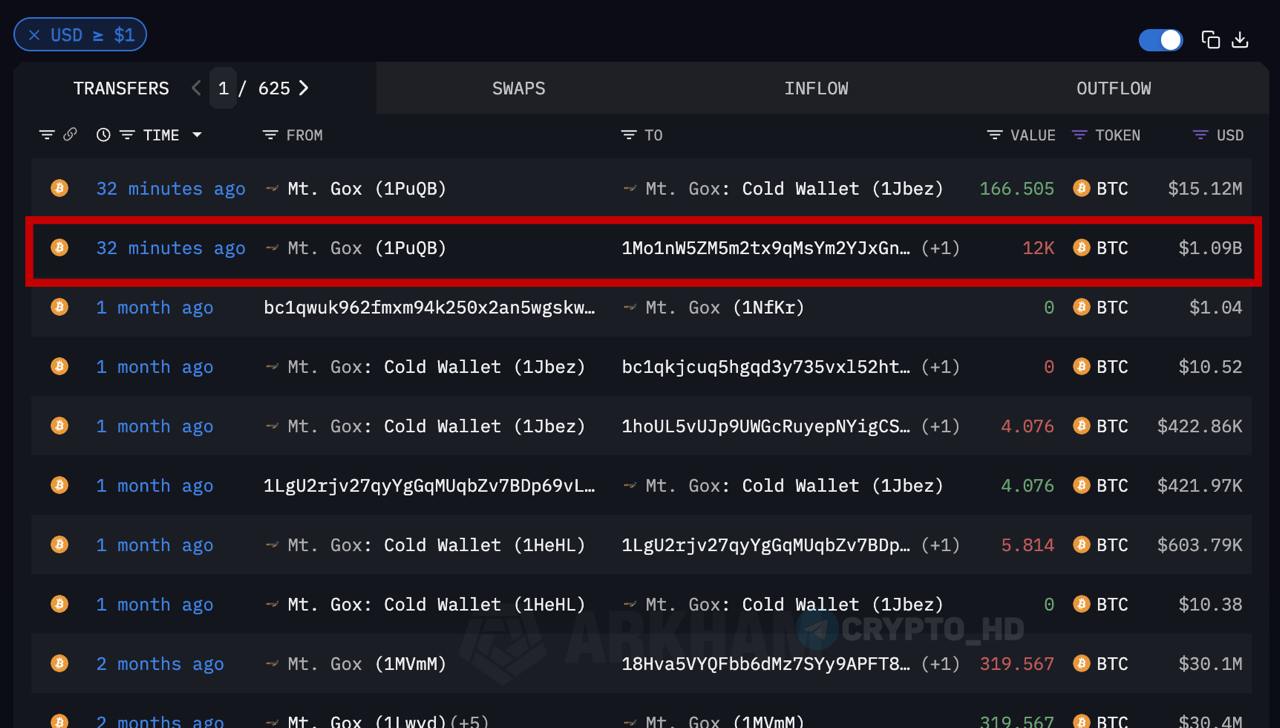Open address 1Mo1nW5ZM5m2tx9qMsYm2YJxGn…

[x=766, y=247]
